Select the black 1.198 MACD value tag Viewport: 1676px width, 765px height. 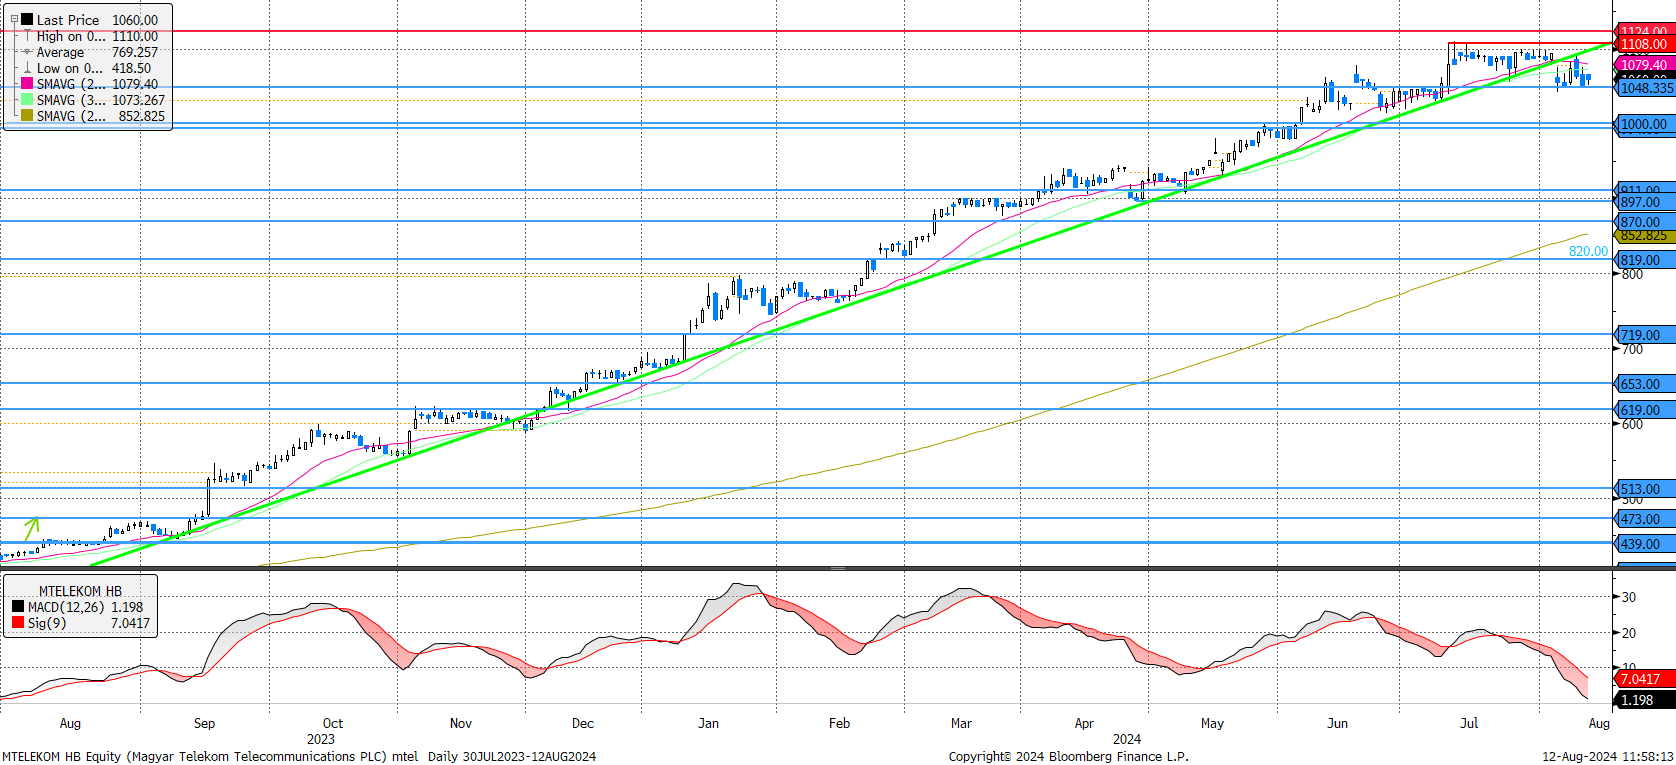pos(1645,700)
